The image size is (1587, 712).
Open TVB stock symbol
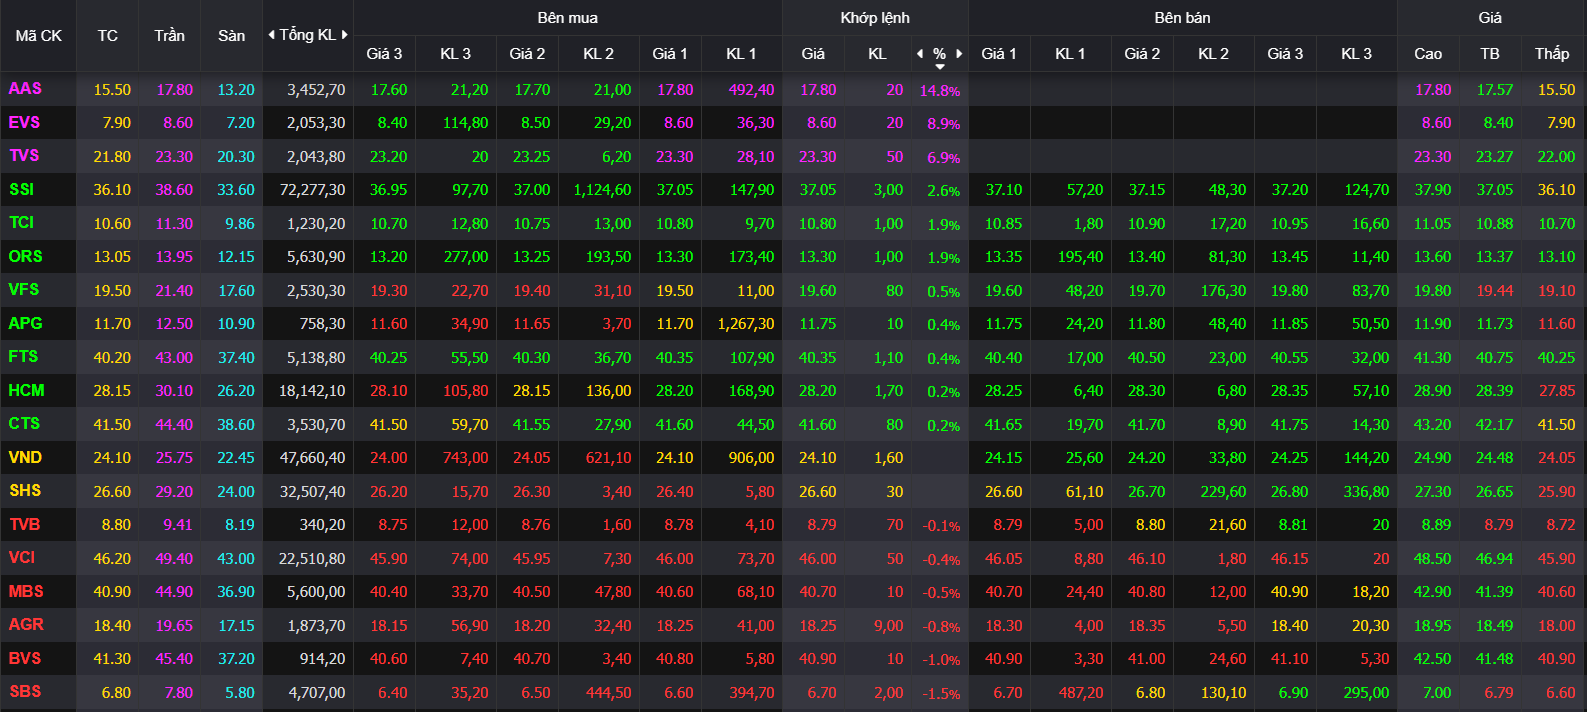coord(24,524)
